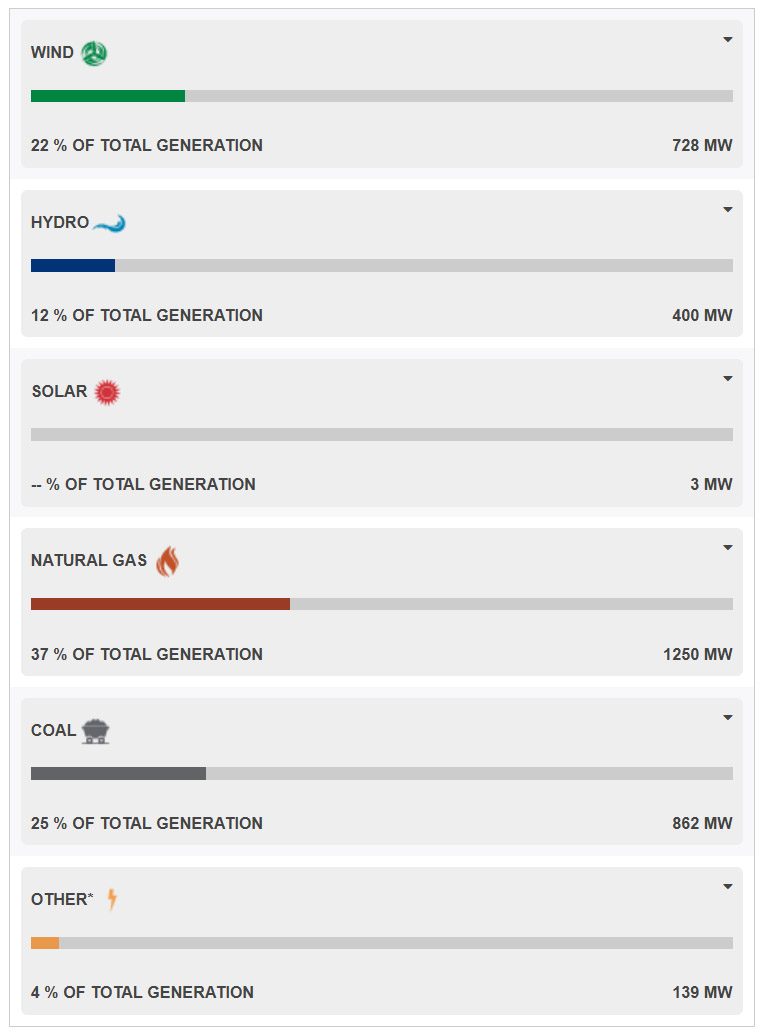Click the orange lightning bolt icon
763x1032 pixels.
(x=113, y=899)
